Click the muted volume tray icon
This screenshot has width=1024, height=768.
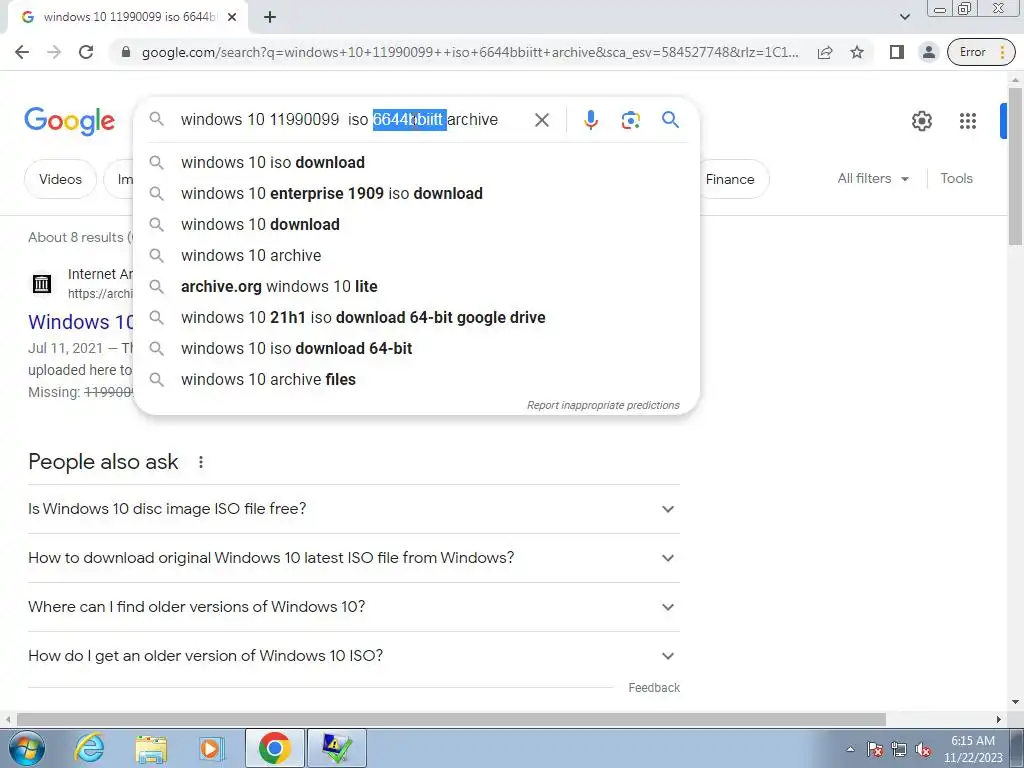pos(923,749)
